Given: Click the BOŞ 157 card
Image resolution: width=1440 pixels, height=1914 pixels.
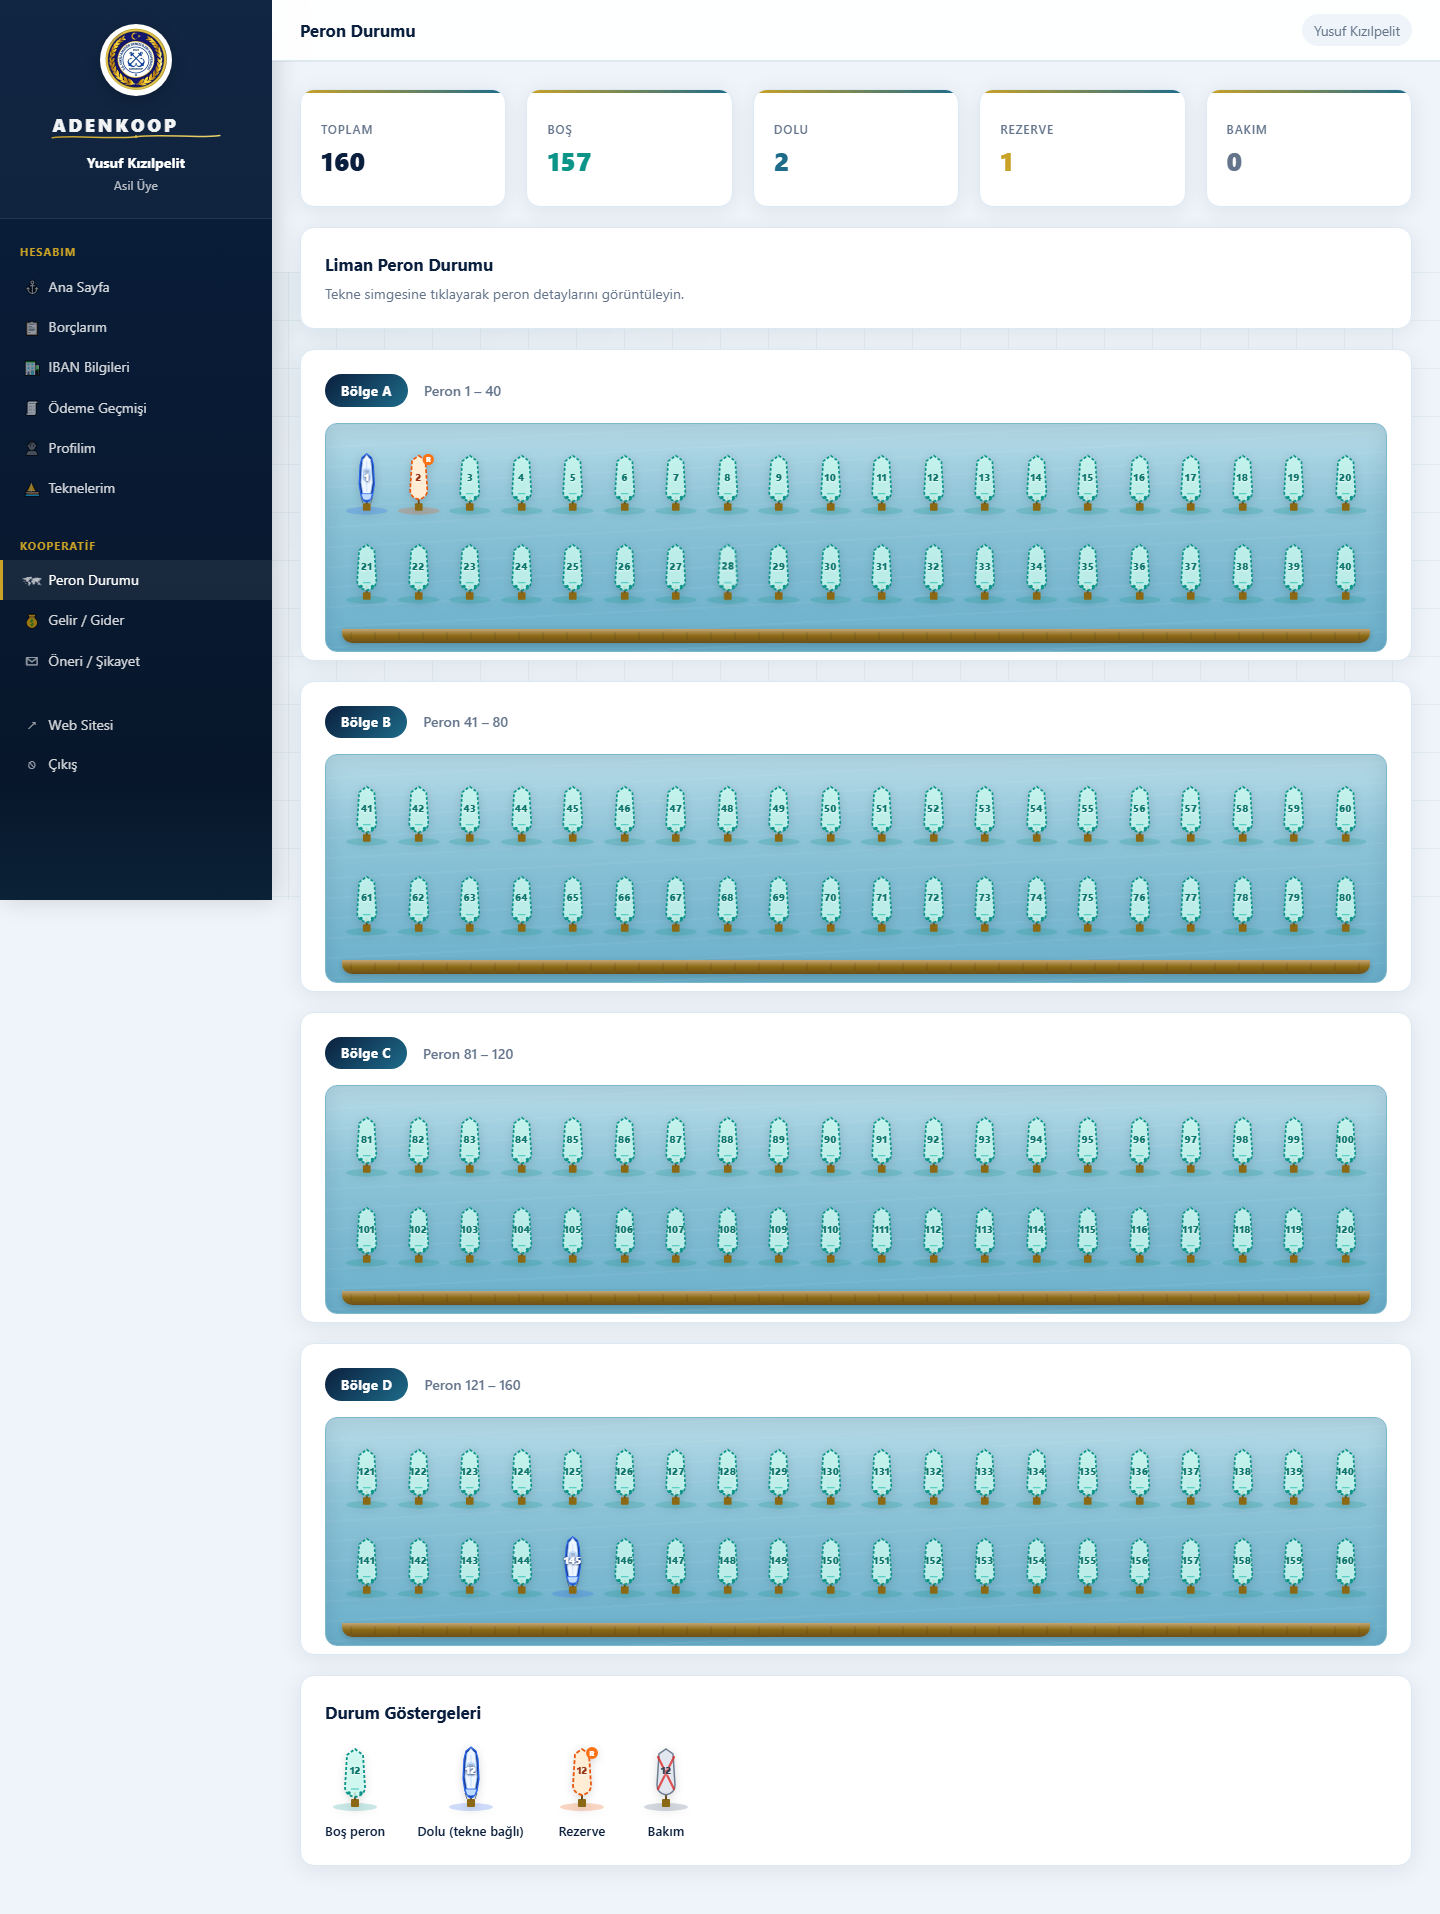Looking at the screenshot, I should coord(629,148).
